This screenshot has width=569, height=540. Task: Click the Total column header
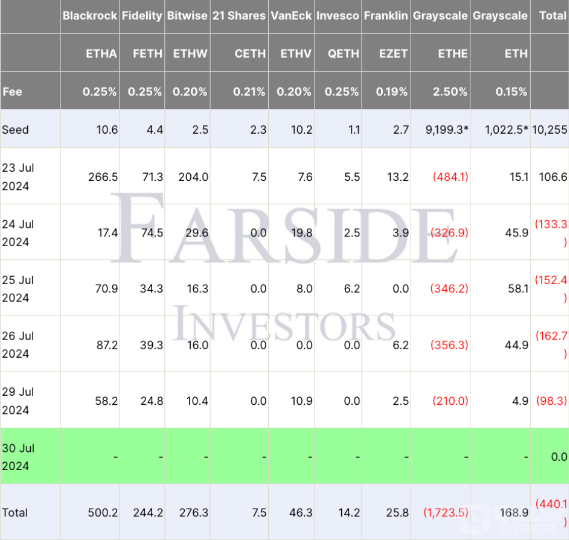553,16
